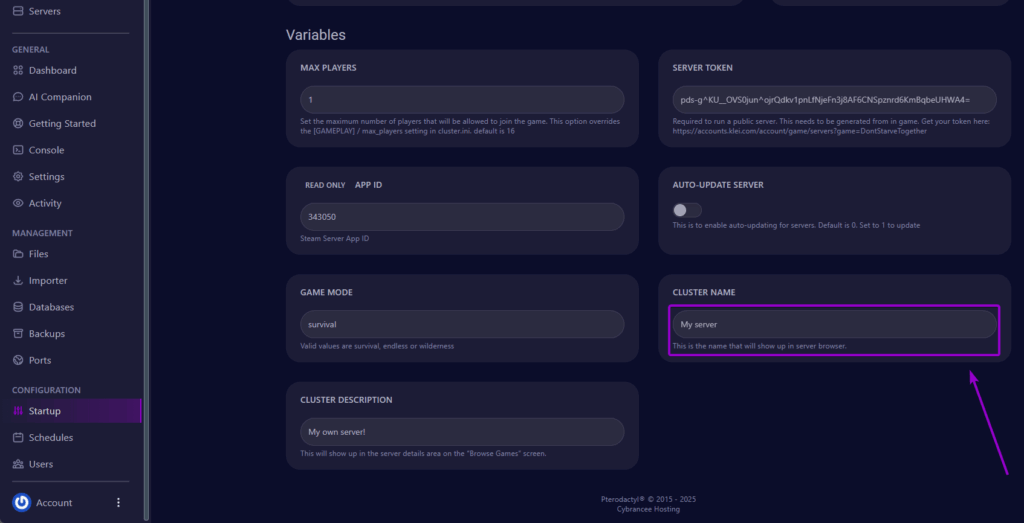Screen dimensions: 1024x523
Task: Open the Settings menu item
Action: pyautogui.click(x=46, y=177)
